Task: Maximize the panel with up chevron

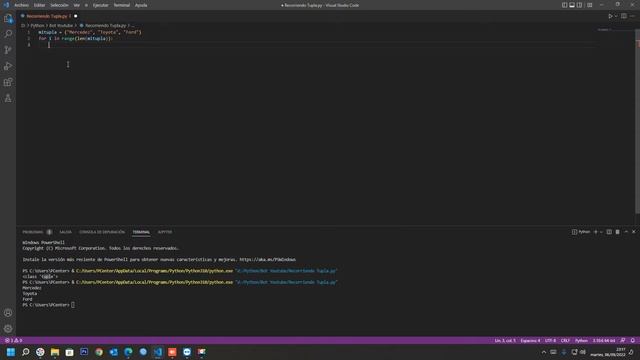Action: point(626,232)
